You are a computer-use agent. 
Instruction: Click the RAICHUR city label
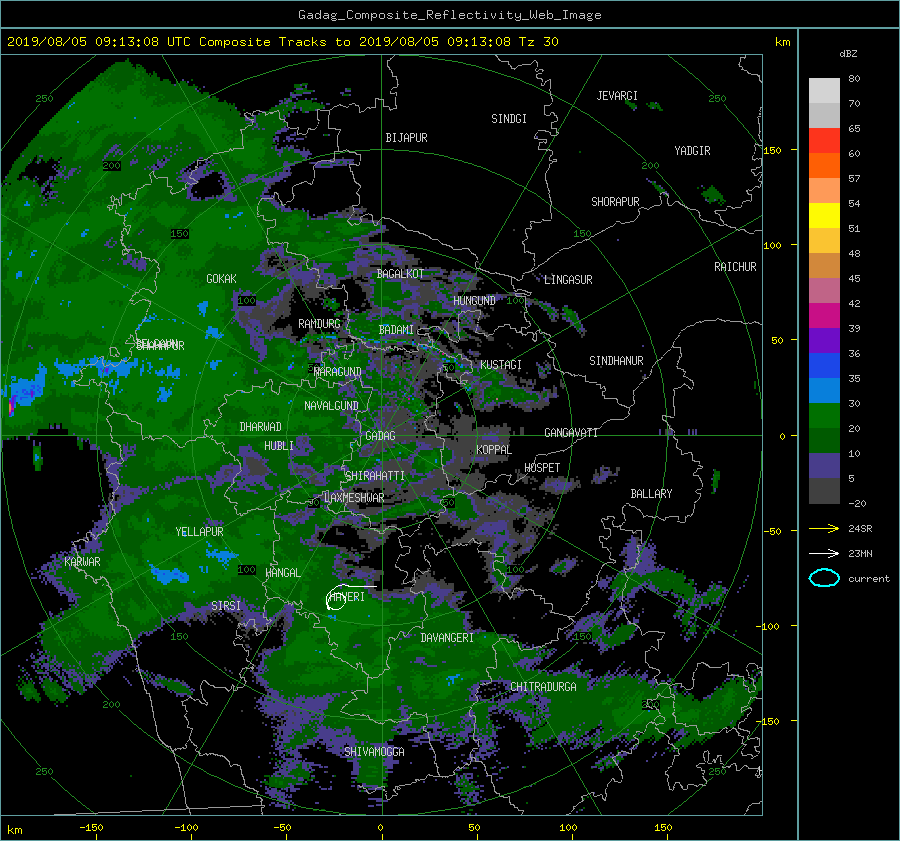tap(735, 267)
